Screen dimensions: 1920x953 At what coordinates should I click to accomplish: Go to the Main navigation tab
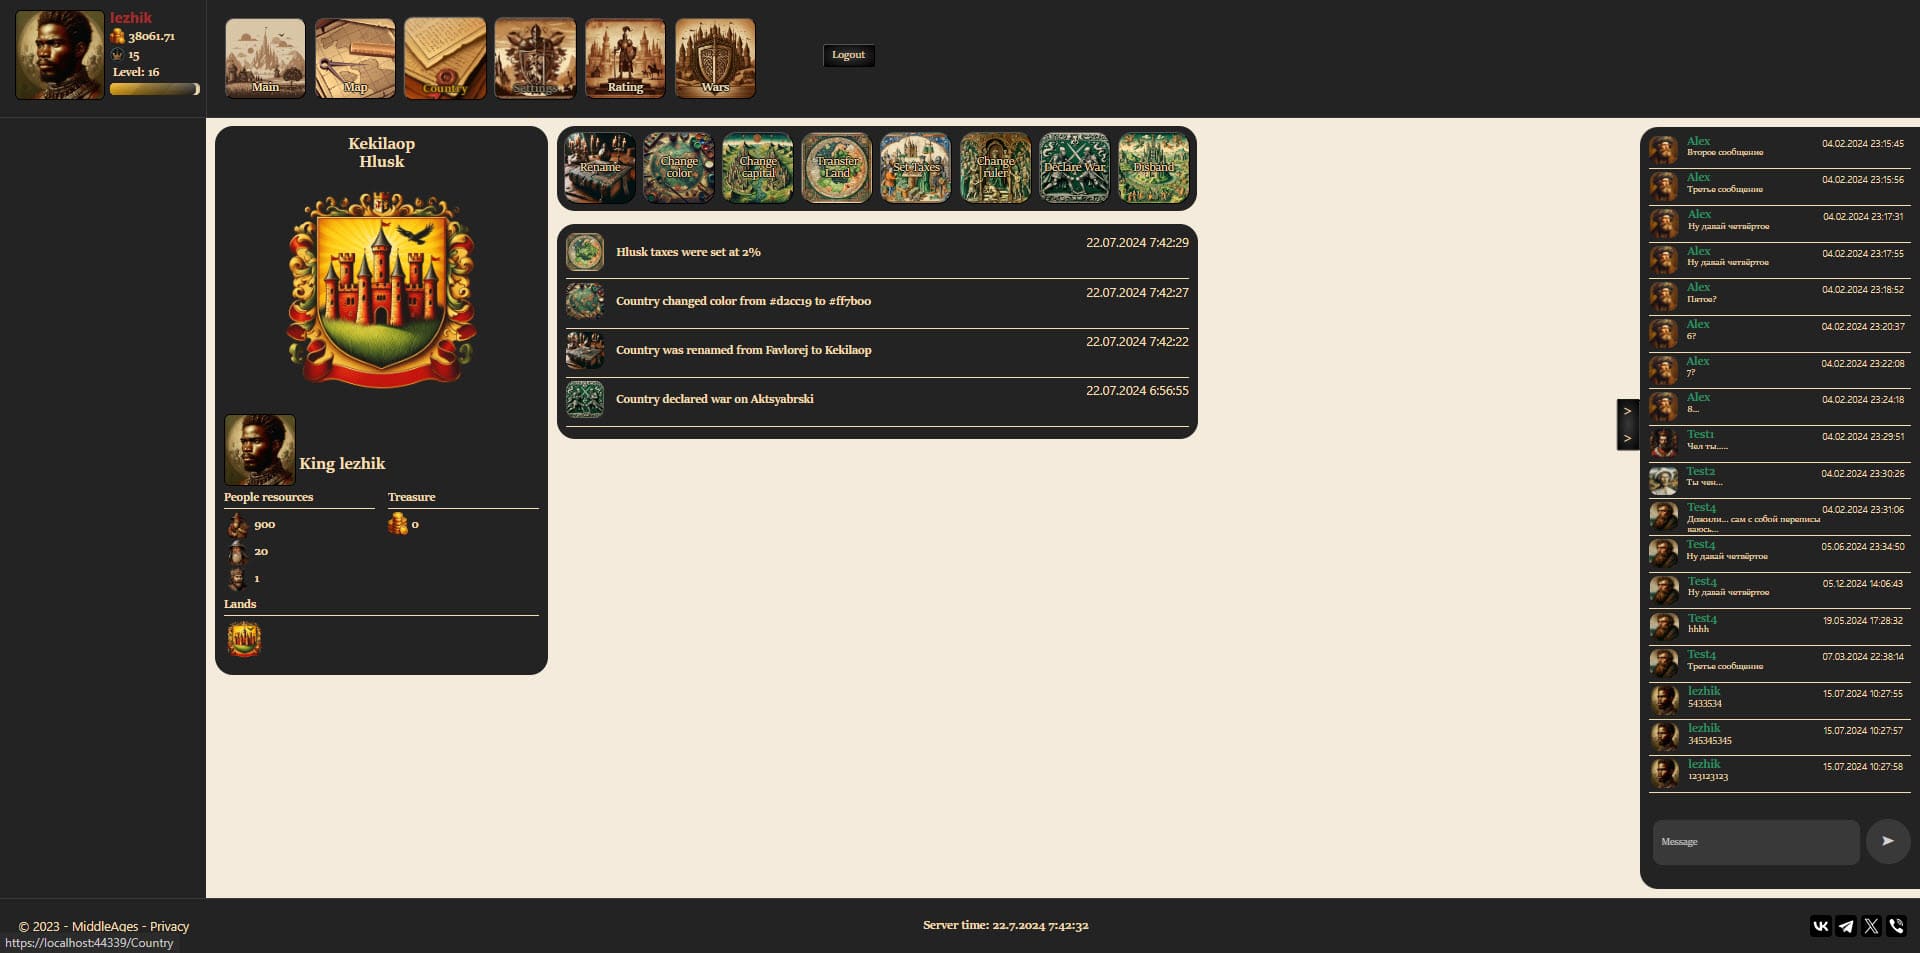pyautogui.click(x=265, y=58)
